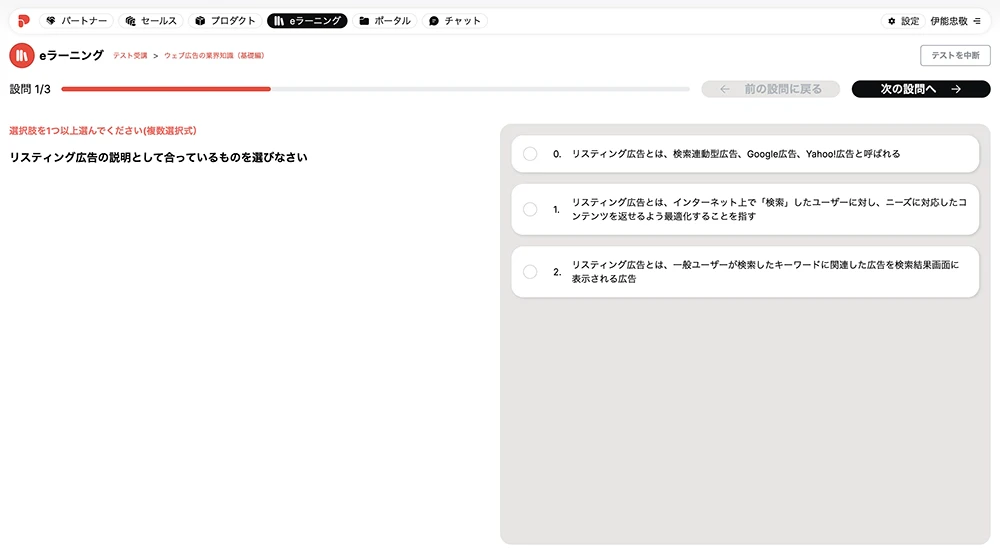Click the folder icon in ポータル tab
The height and width of the screenshot is (554, 1000).
[x=364, y=21]
